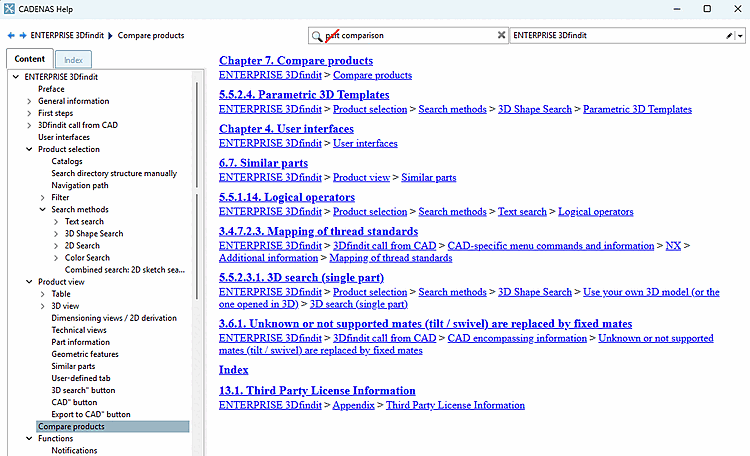This screenshot has width=750, height=456.
Task: Click into the part comparison search field
Action: [x=408, y=35]
